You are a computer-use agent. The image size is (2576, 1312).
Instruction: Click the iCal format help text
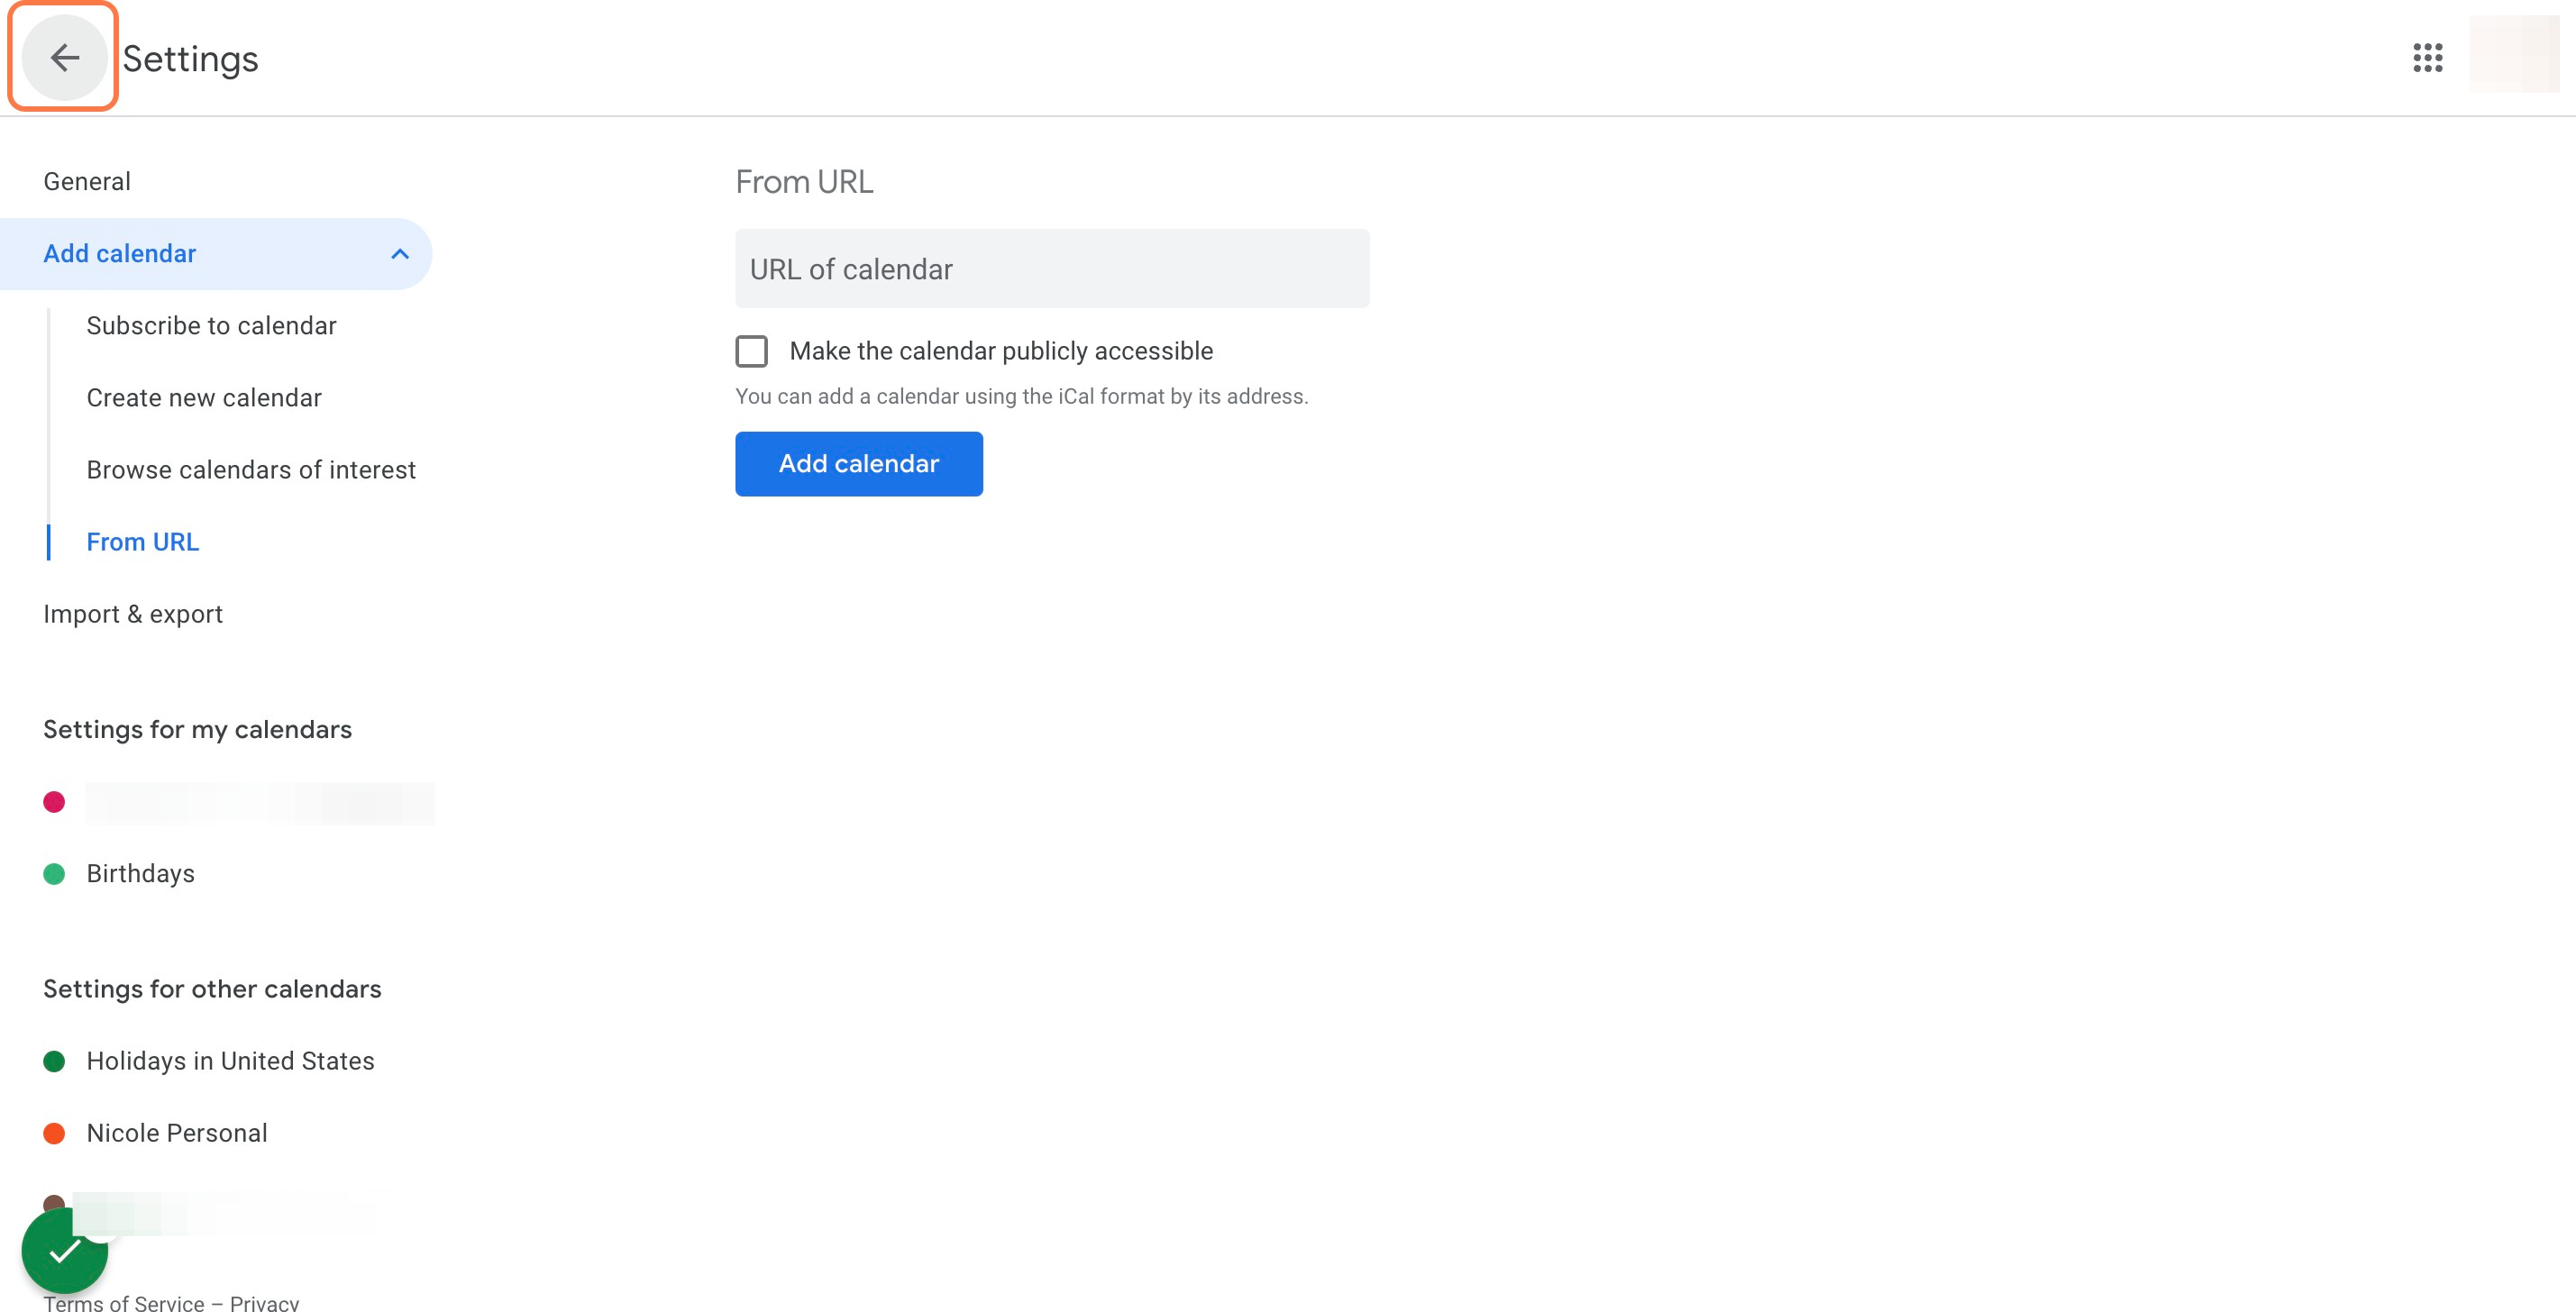(1022, 396)
